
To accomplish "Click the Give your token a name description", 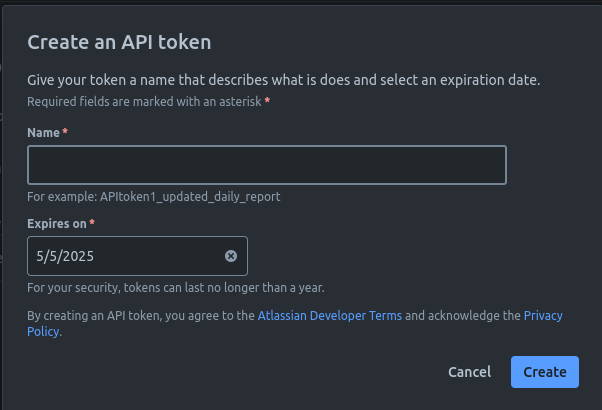I will (x=284, y=80).
